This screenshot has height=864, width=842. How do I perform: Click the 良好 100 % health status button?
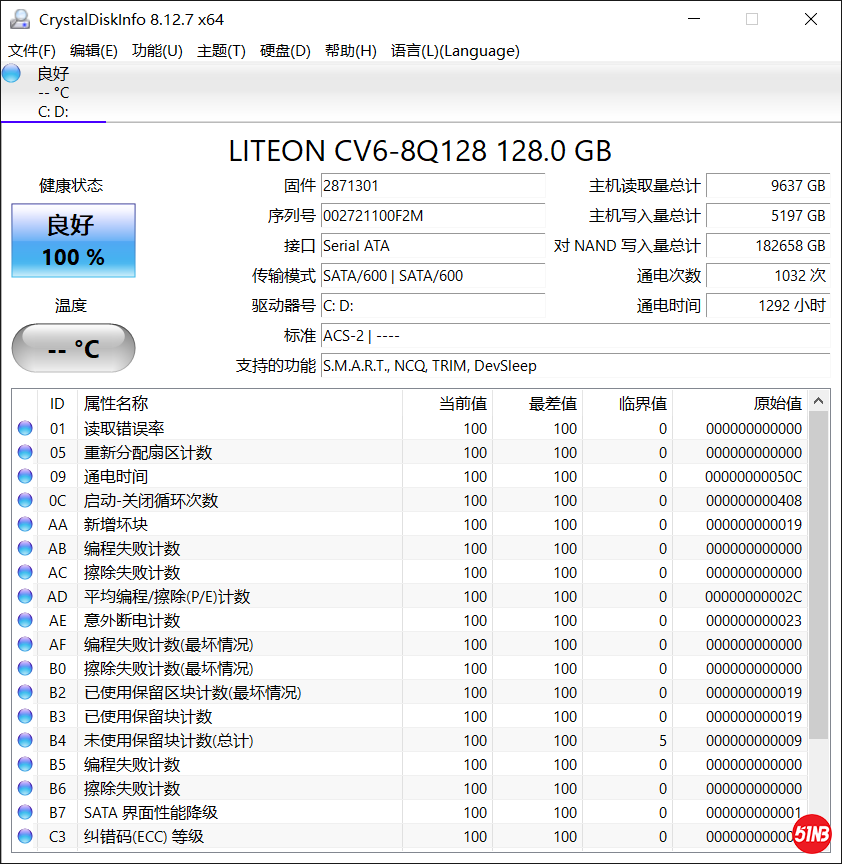tap(73, 241)
